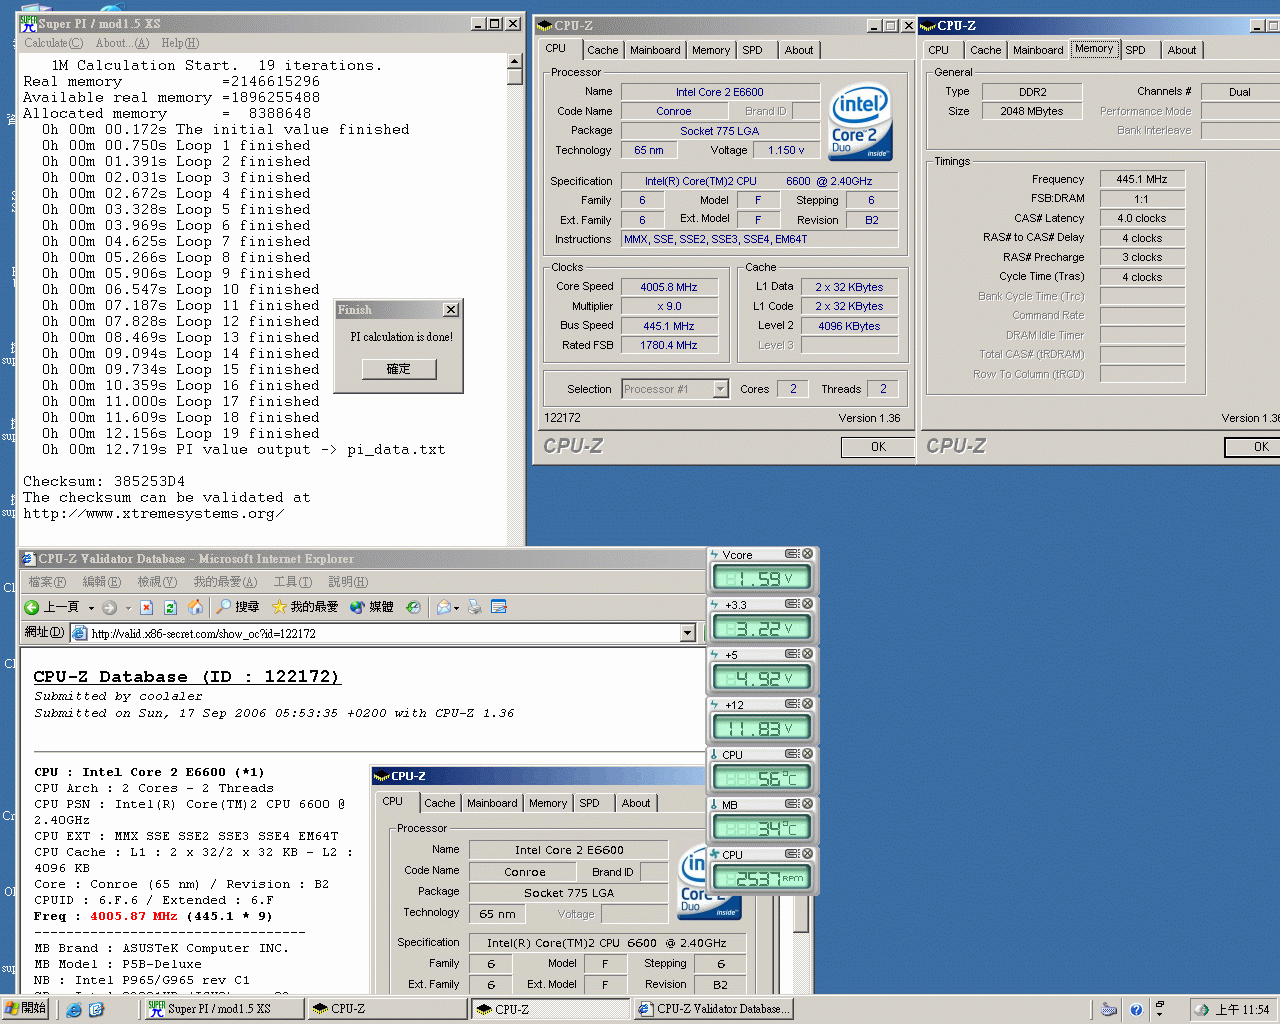Click the Internet Explorer quick launch icon
The width and height of the screenshot is (1280, 1024).
[x=74, y=1010]
